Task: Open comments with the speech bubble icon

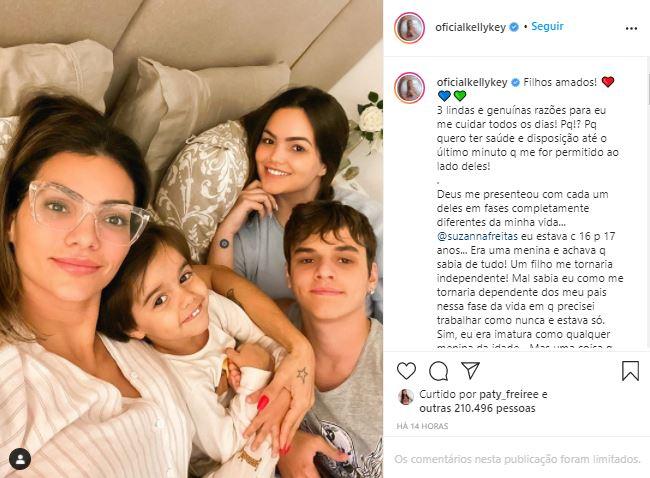Action: coord(438,371)
